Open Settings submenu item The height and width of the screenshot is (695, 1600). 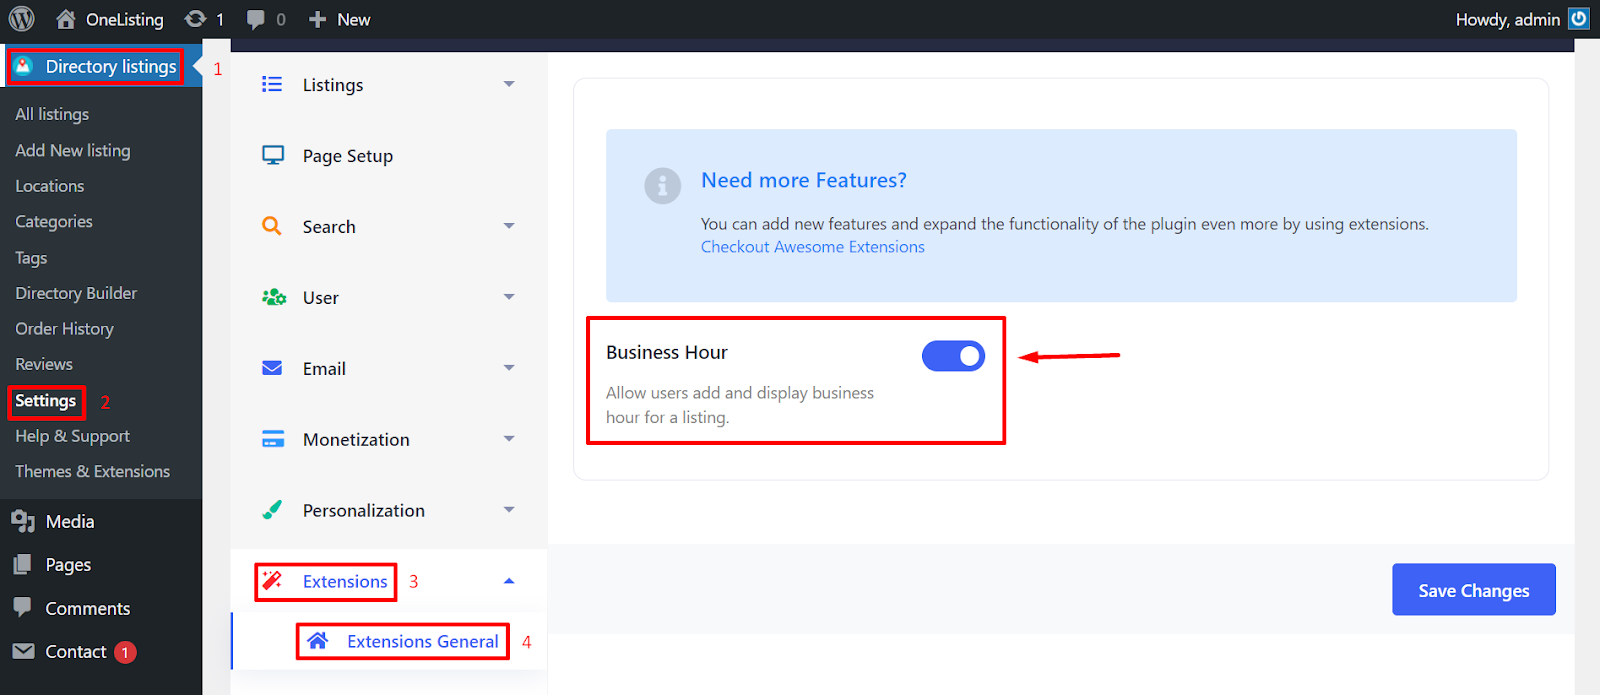pyautogui.click(x=46, y=401)
